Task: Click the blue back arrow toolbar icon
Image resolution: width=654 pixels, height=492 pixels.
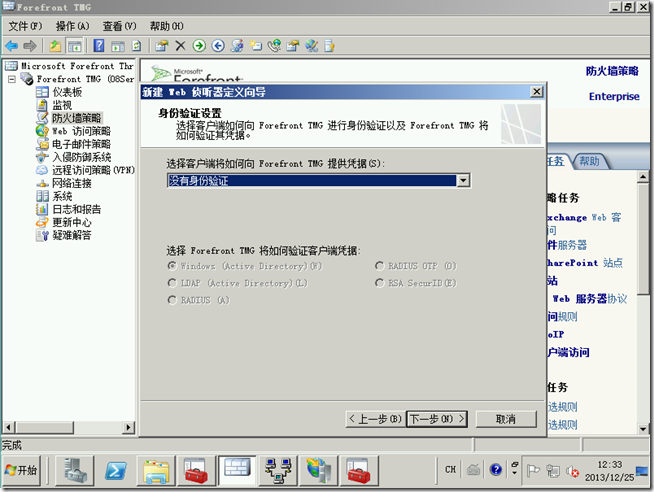Action: click(x=11, y=46)
